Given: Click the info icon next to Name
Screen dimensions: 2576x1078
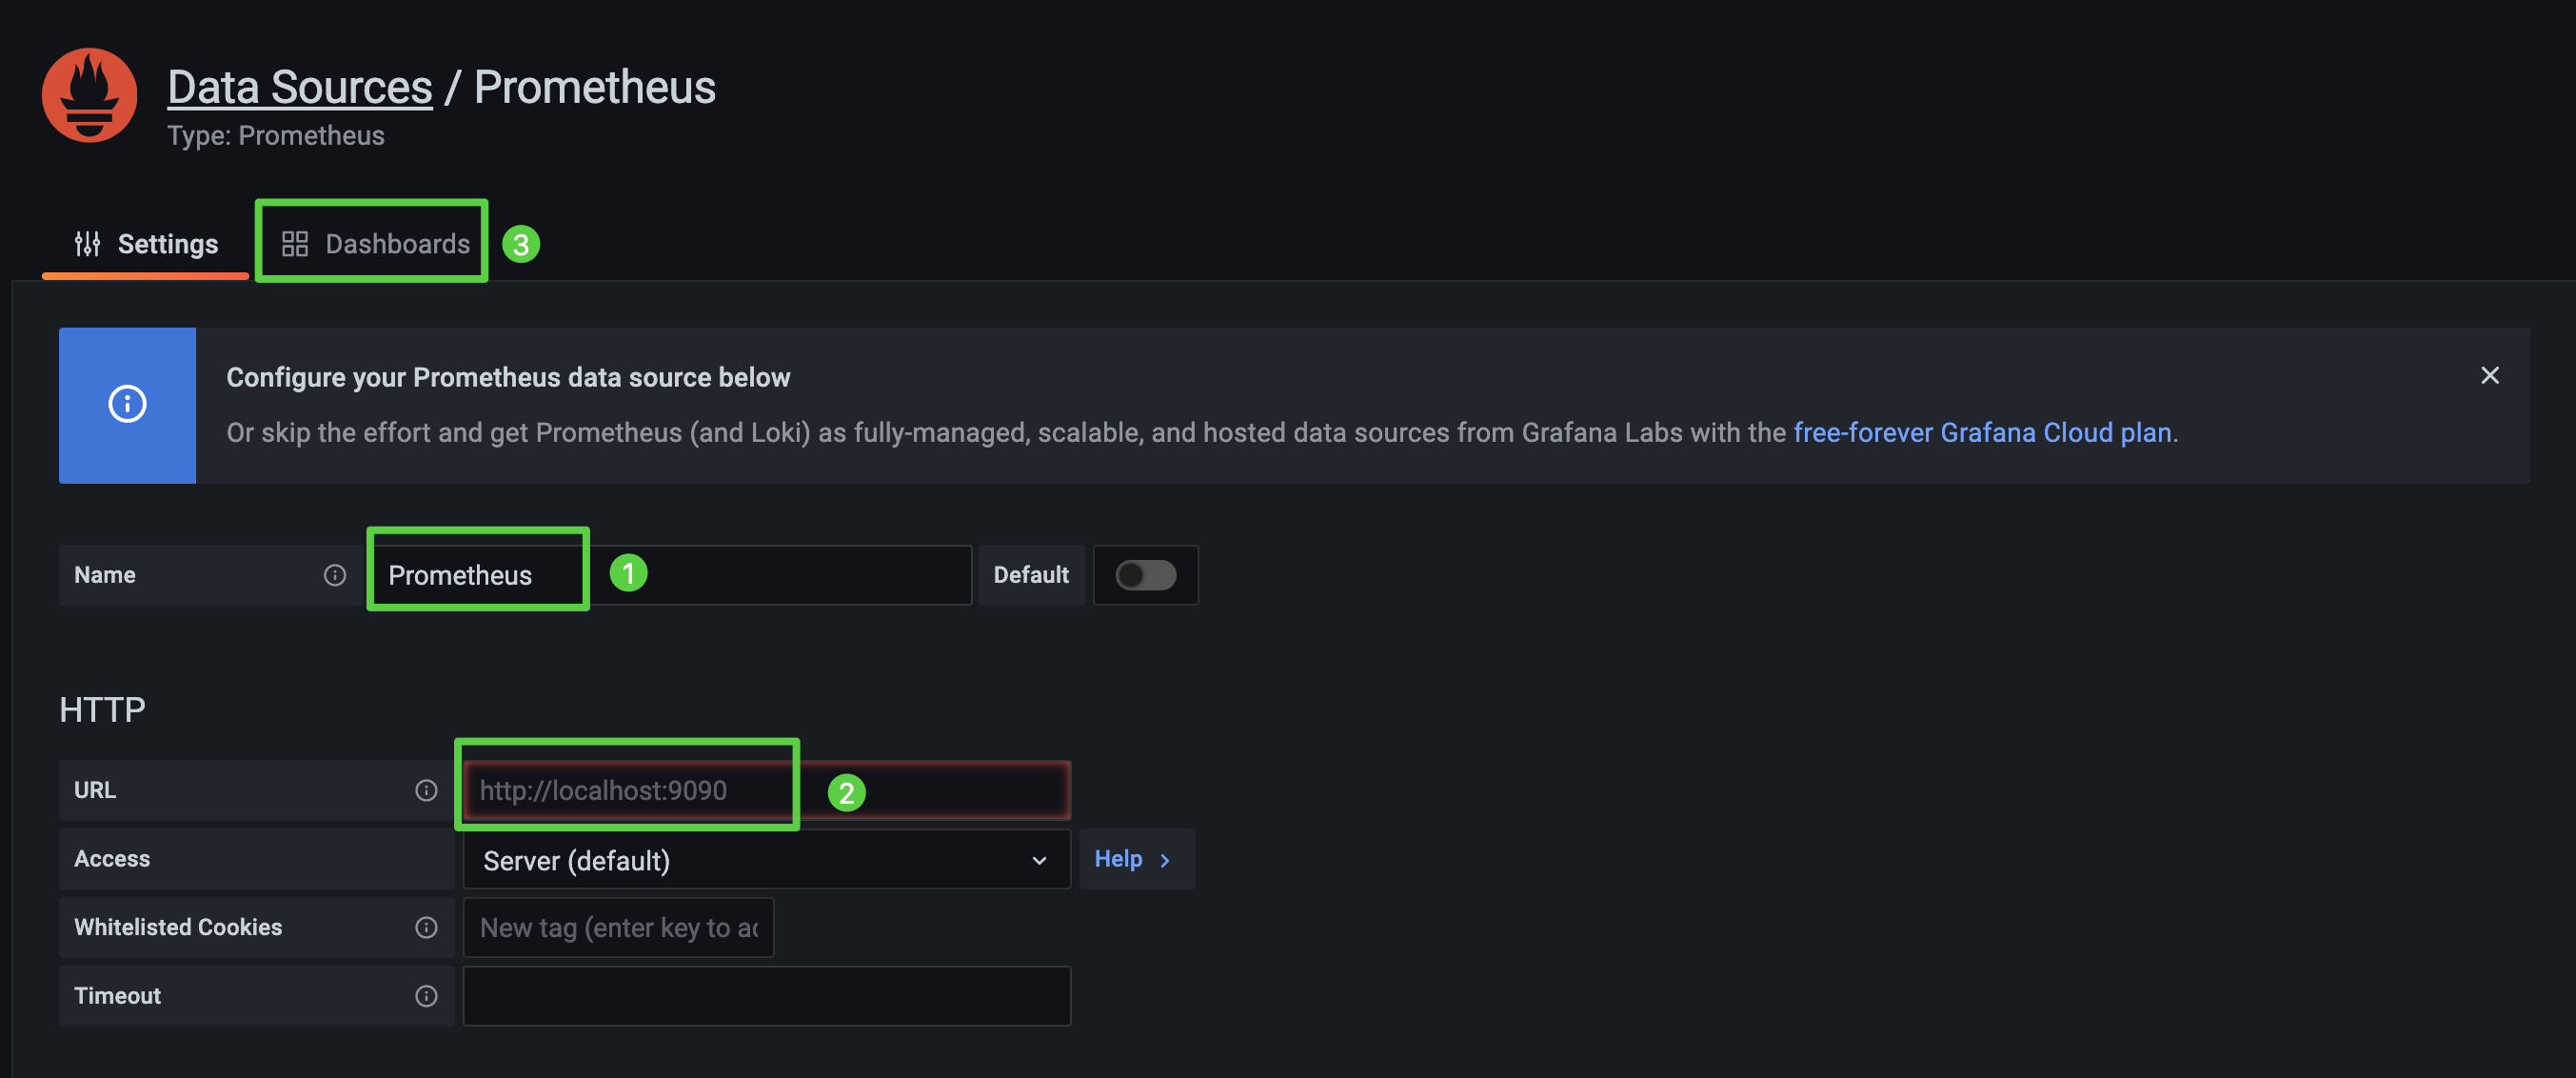Looking at the screenshot, I should [335, 575].
